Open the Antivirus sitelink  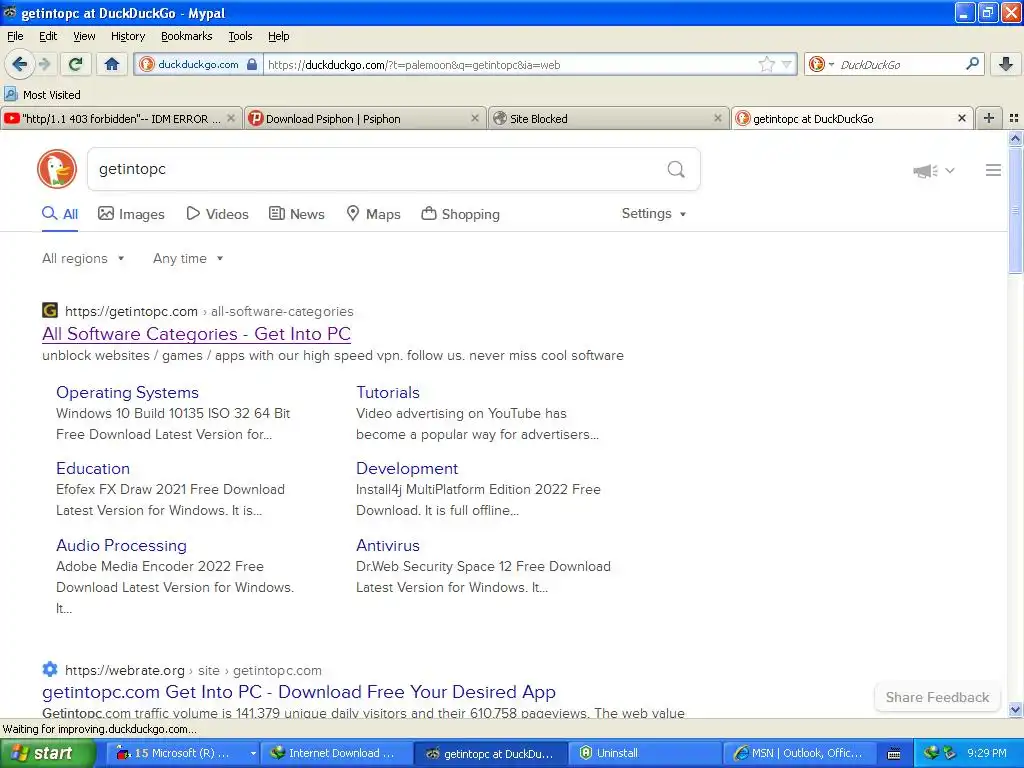tap(388, 545)
